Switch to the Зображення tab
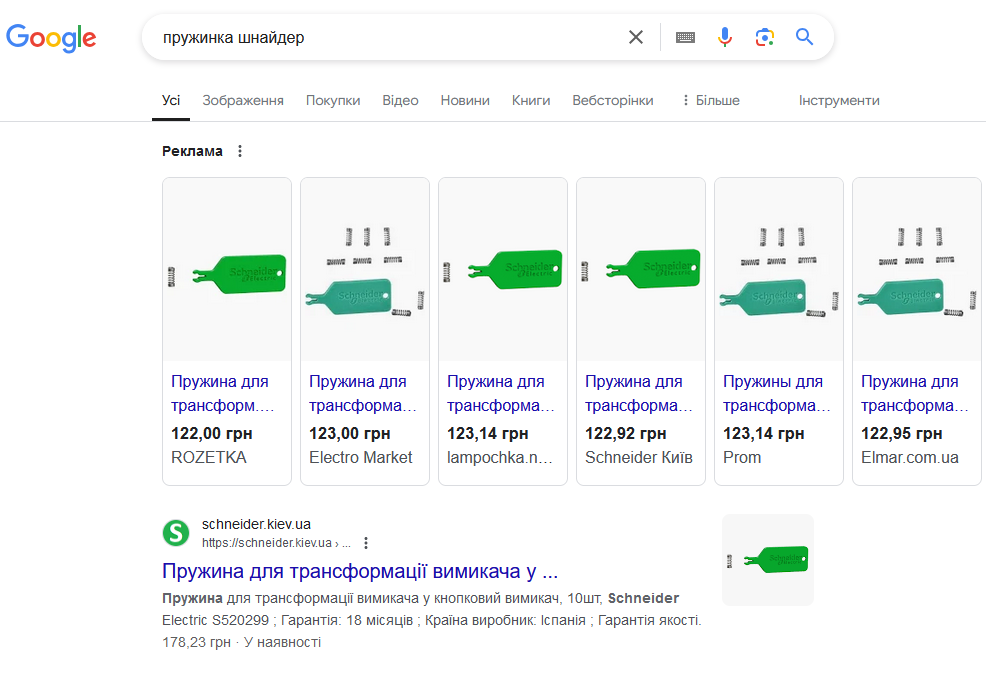Viewport: 986px width, 674px height. [243, 100]
